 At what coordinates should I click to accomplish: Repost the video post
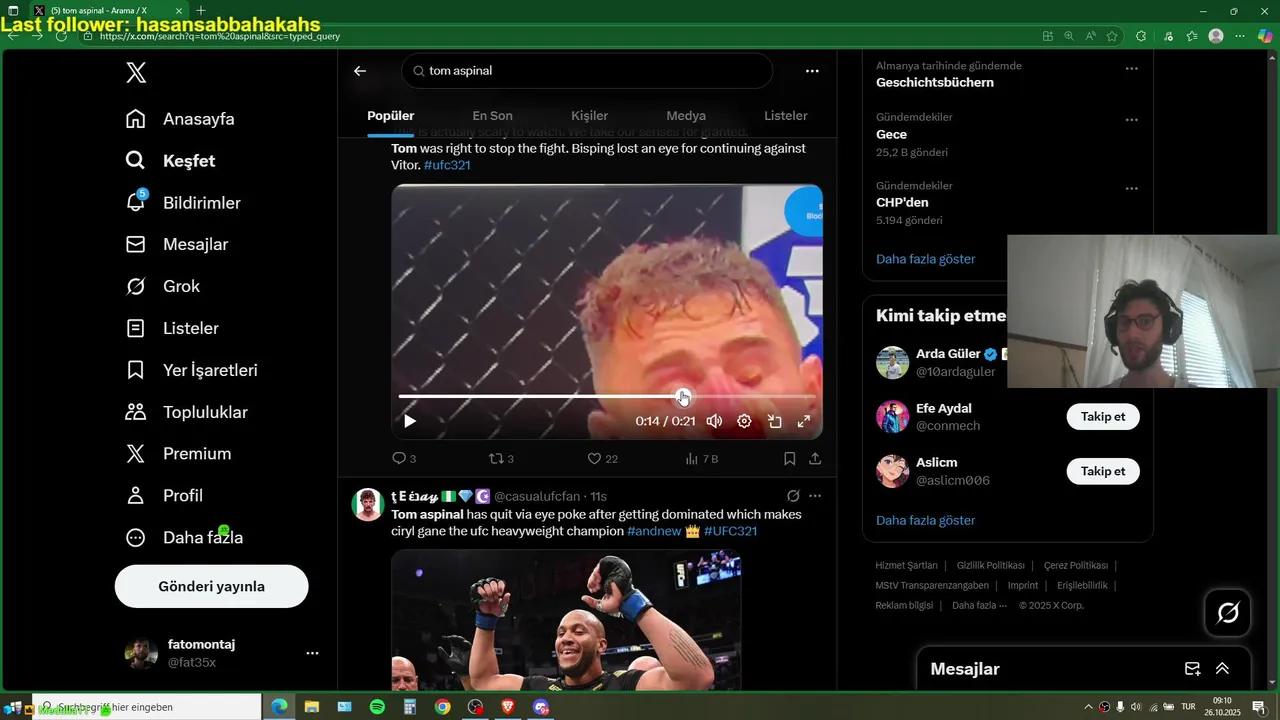pos(500,459)
